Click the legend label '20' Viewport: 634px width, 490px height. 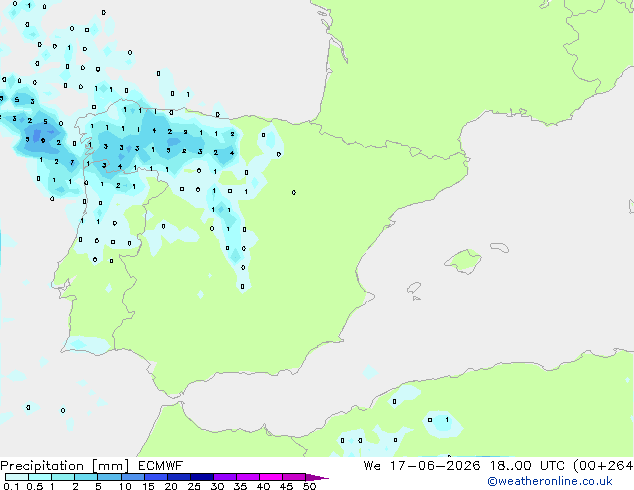tap(171, 486)
